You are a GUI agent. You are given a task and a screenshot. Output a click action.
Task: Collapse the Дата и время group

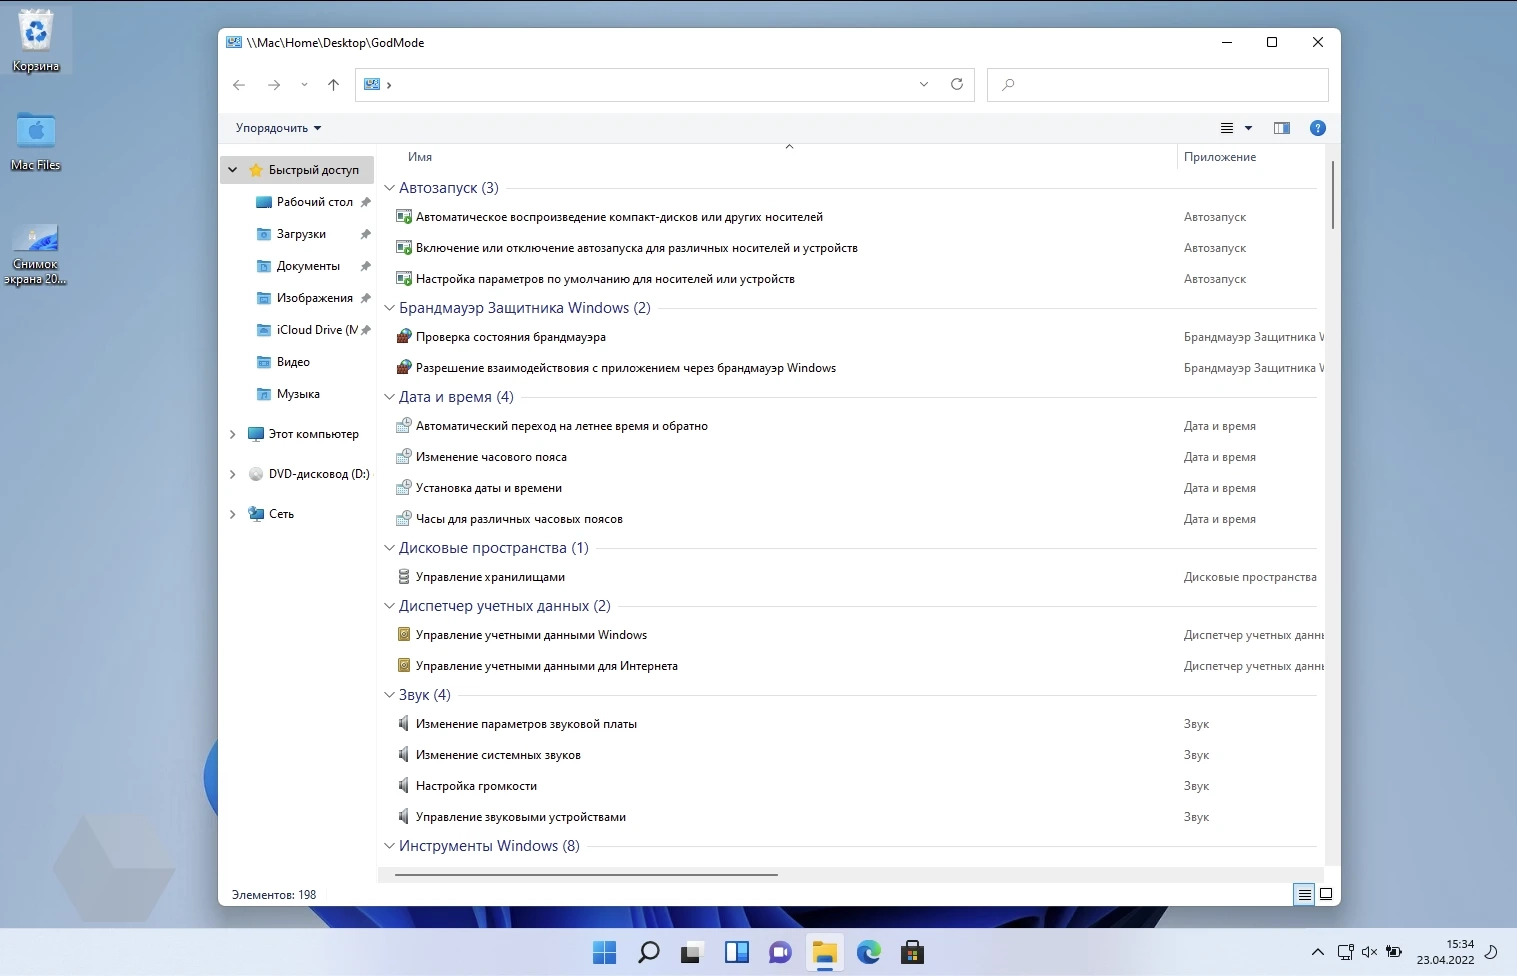click(x=390, y=397)
